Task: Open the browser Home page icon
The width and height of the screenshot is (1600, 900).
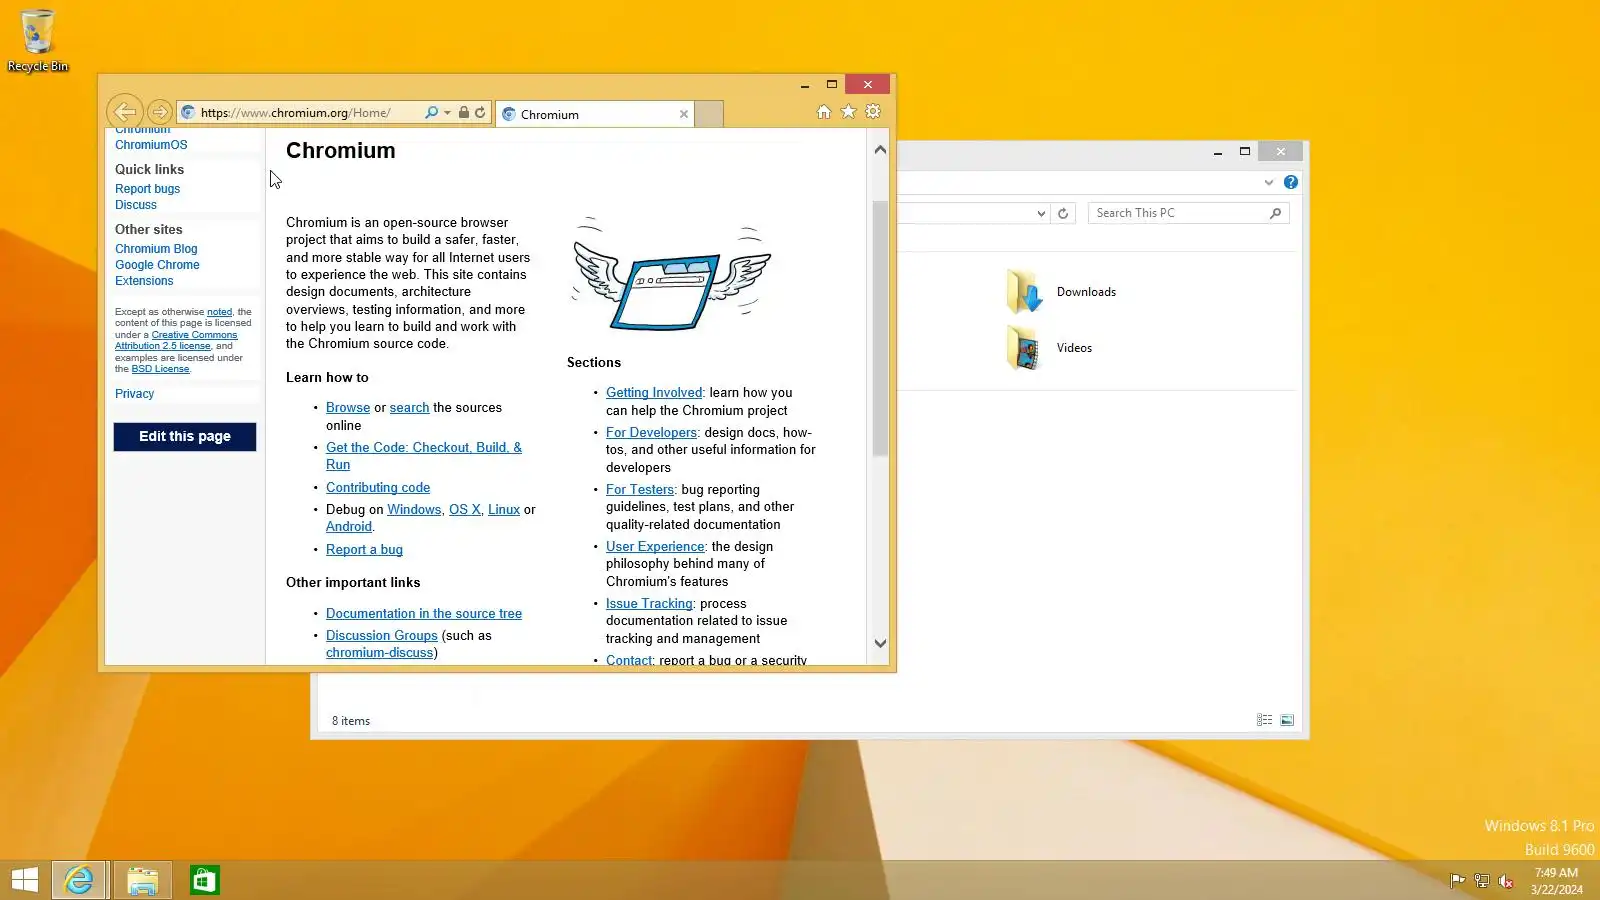Action: [824, 112]
